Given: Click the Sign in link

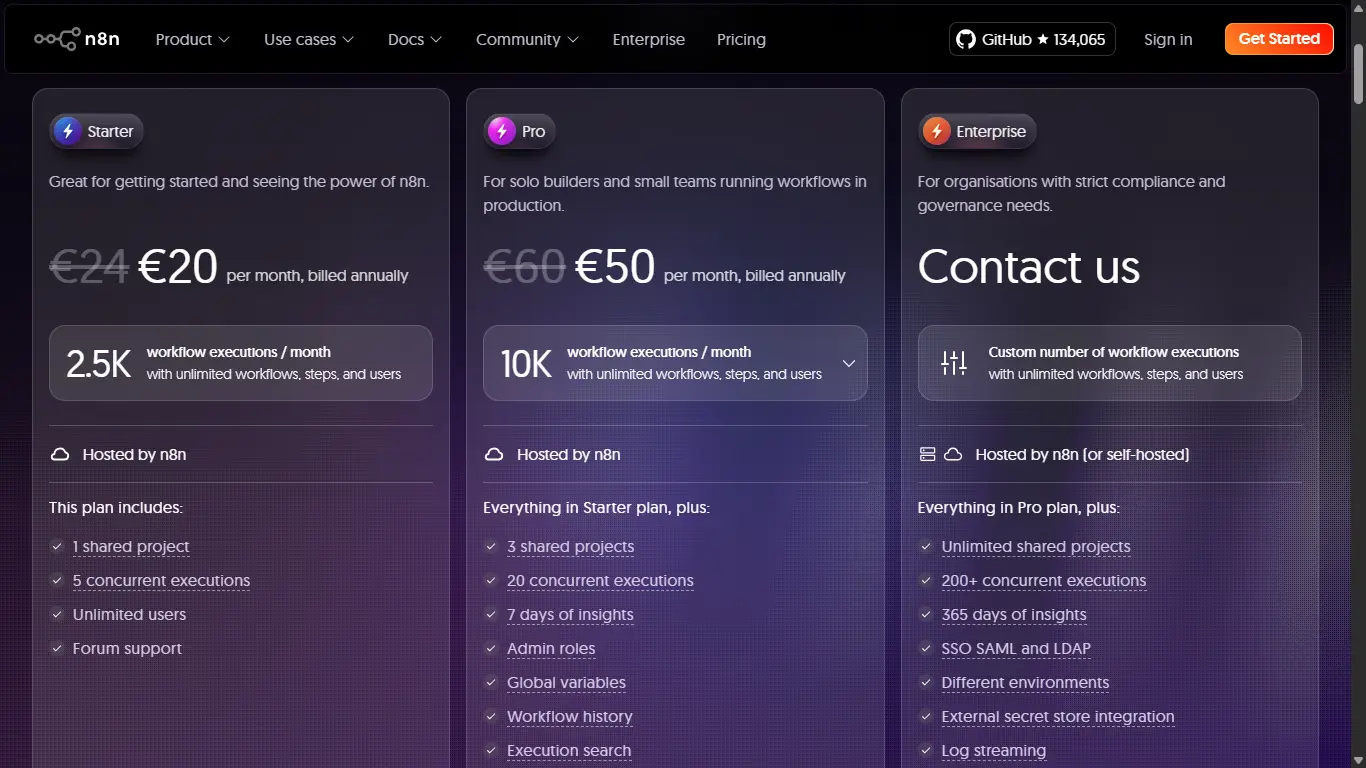Looking at the screenshot, I should [x=1168, y=39].
